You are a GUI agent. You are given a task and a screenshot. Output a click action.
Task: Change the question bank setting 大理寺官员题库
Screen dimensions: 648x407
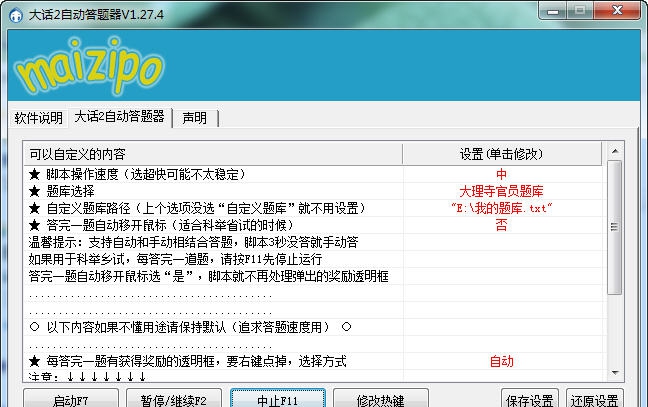tap(502, 191)
